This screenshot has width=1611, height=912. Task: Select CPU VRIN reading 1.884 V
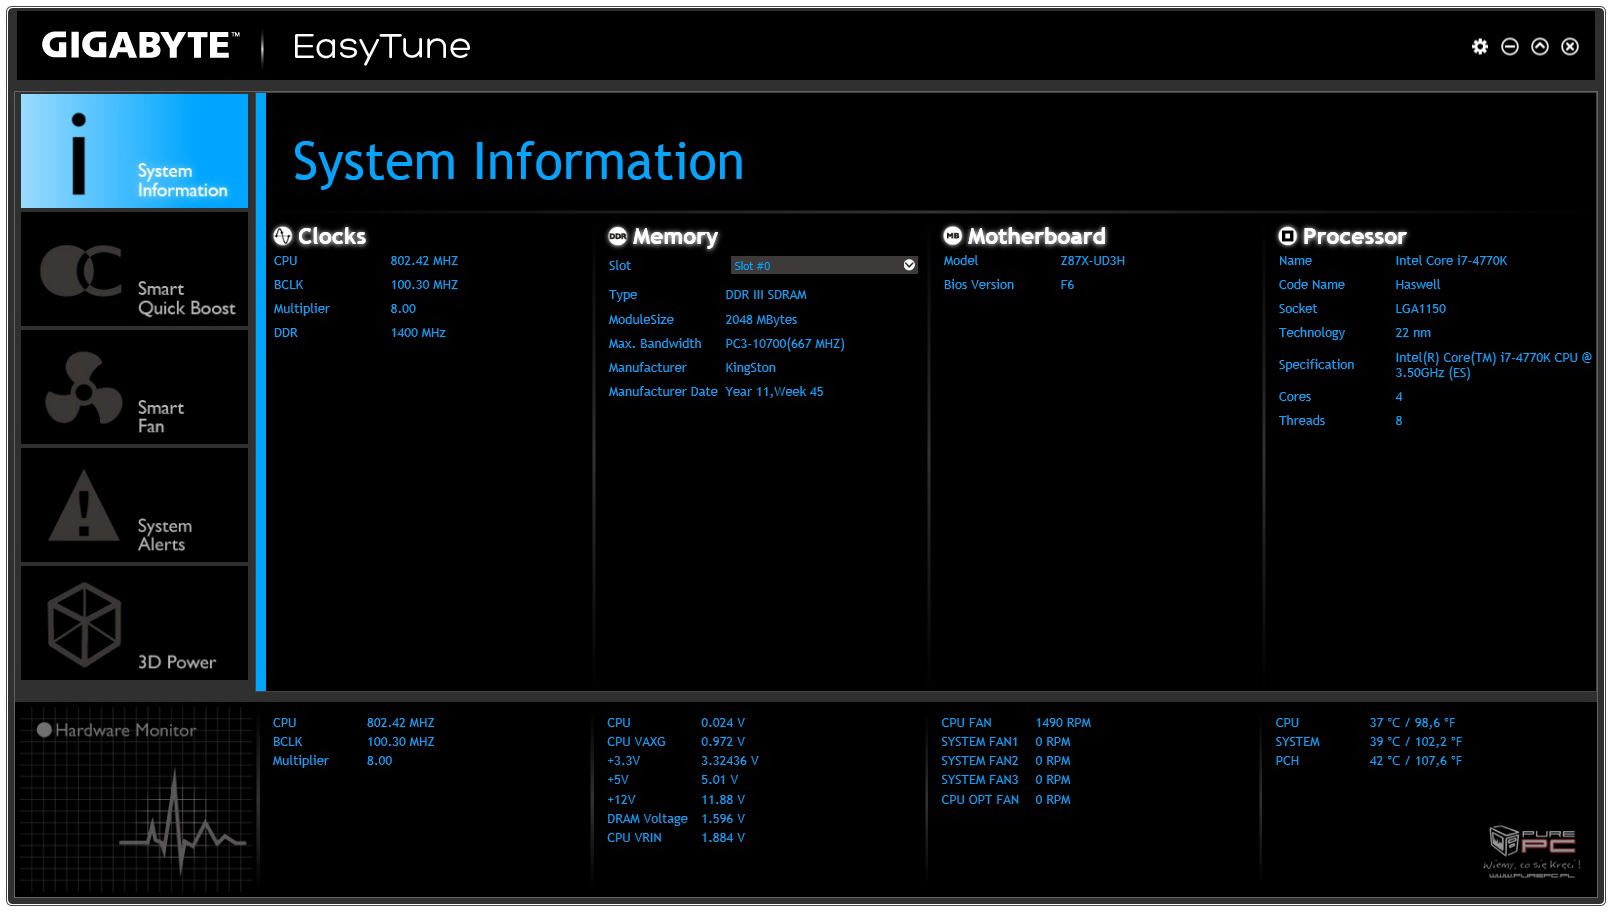723,838
